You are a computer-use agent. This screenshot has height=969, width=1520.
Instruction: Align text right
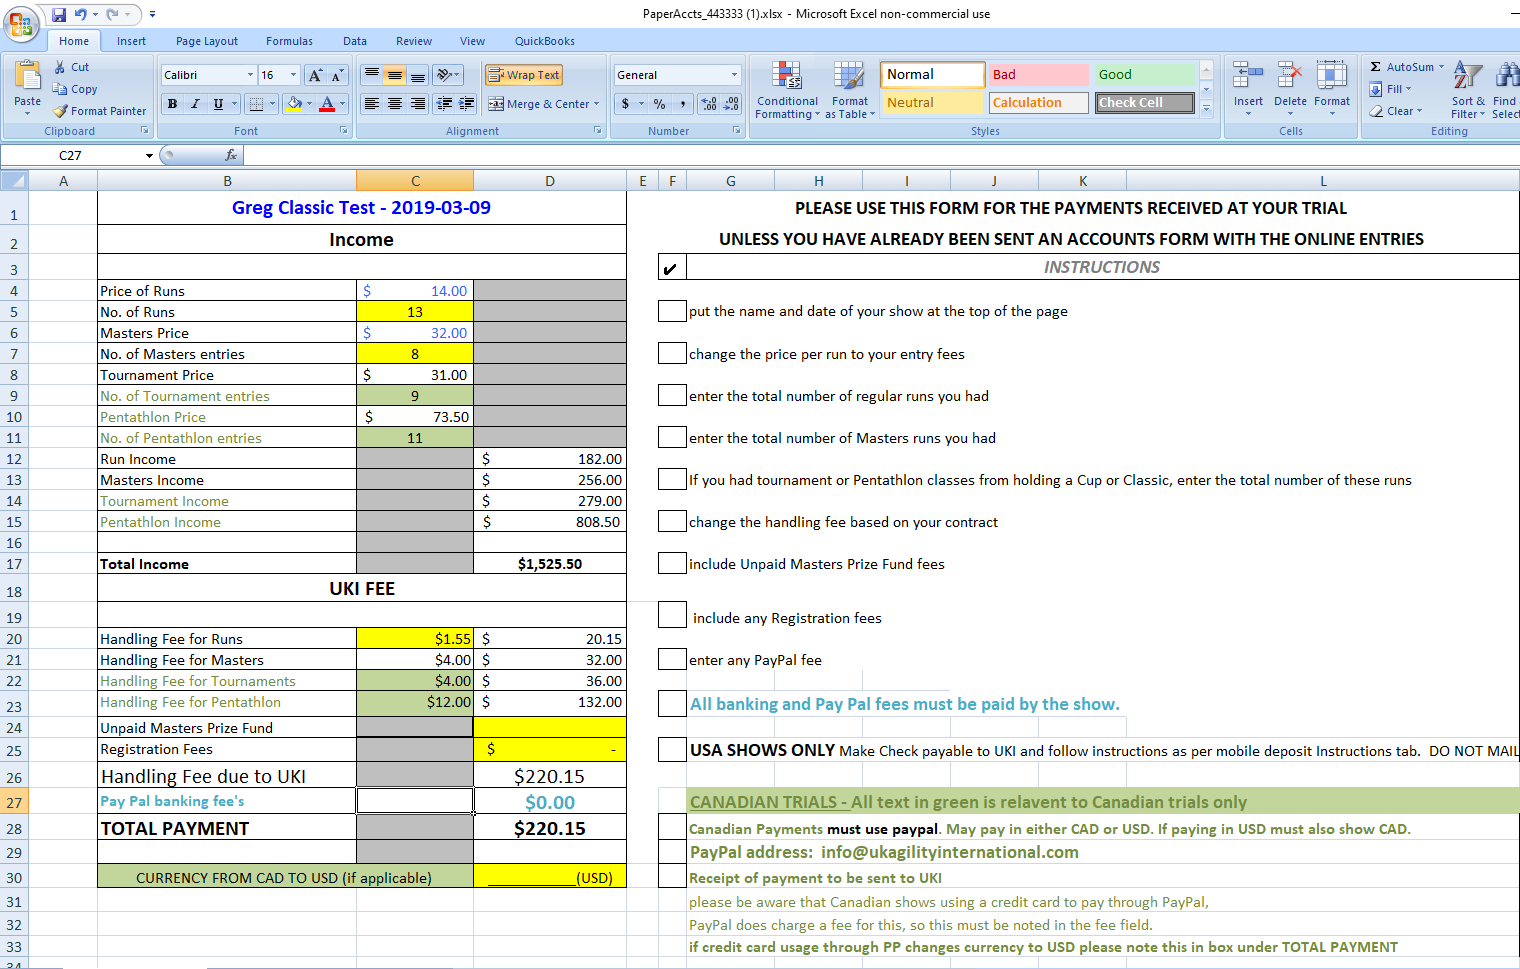click(x=418, y=104)
